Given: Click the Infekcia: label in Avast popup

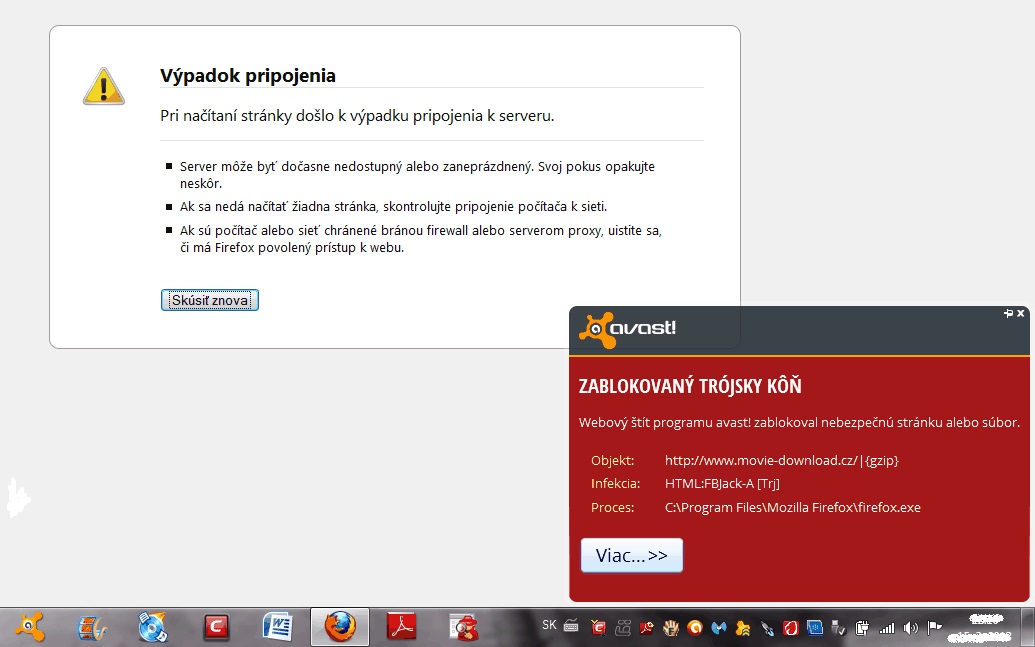Looking at the screenshot, I should tap(616, 483).
